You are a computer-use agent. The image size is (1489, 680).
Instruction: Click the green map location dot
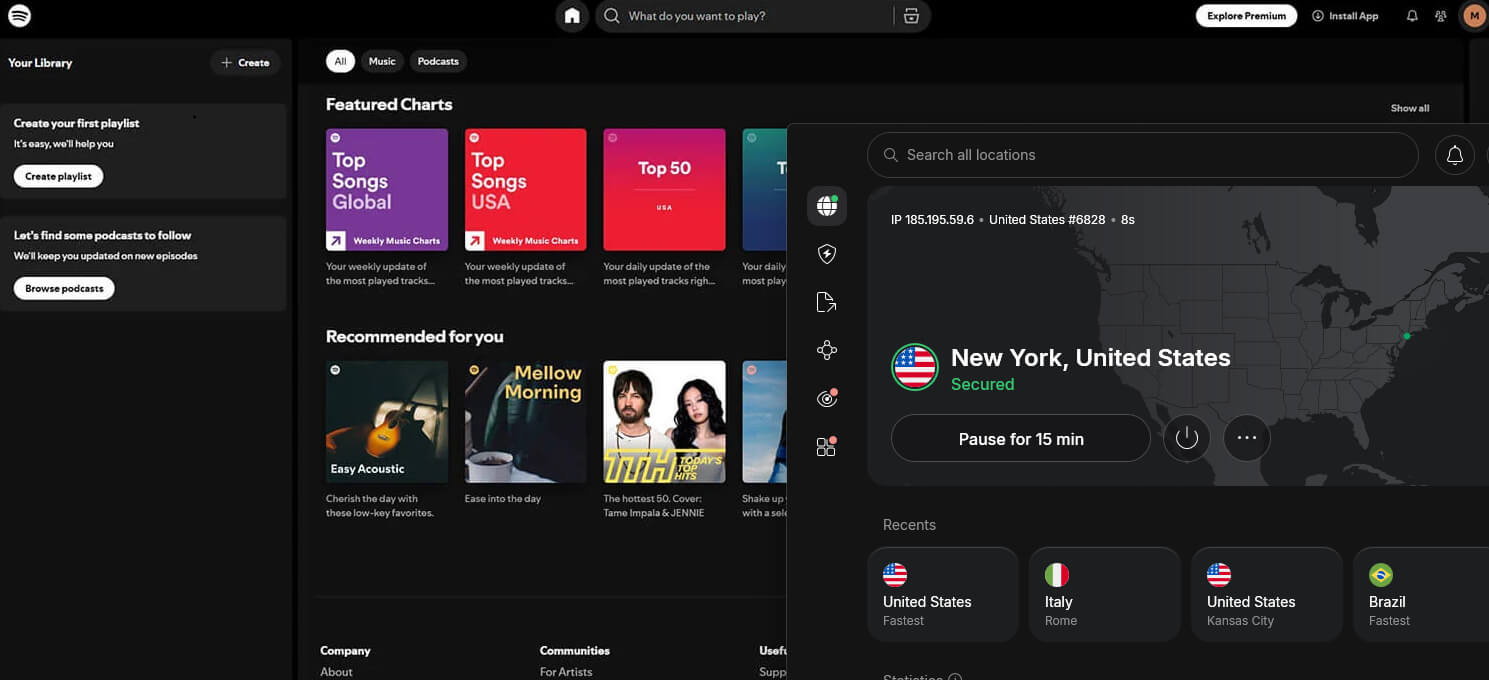[x=1407, y=336]
